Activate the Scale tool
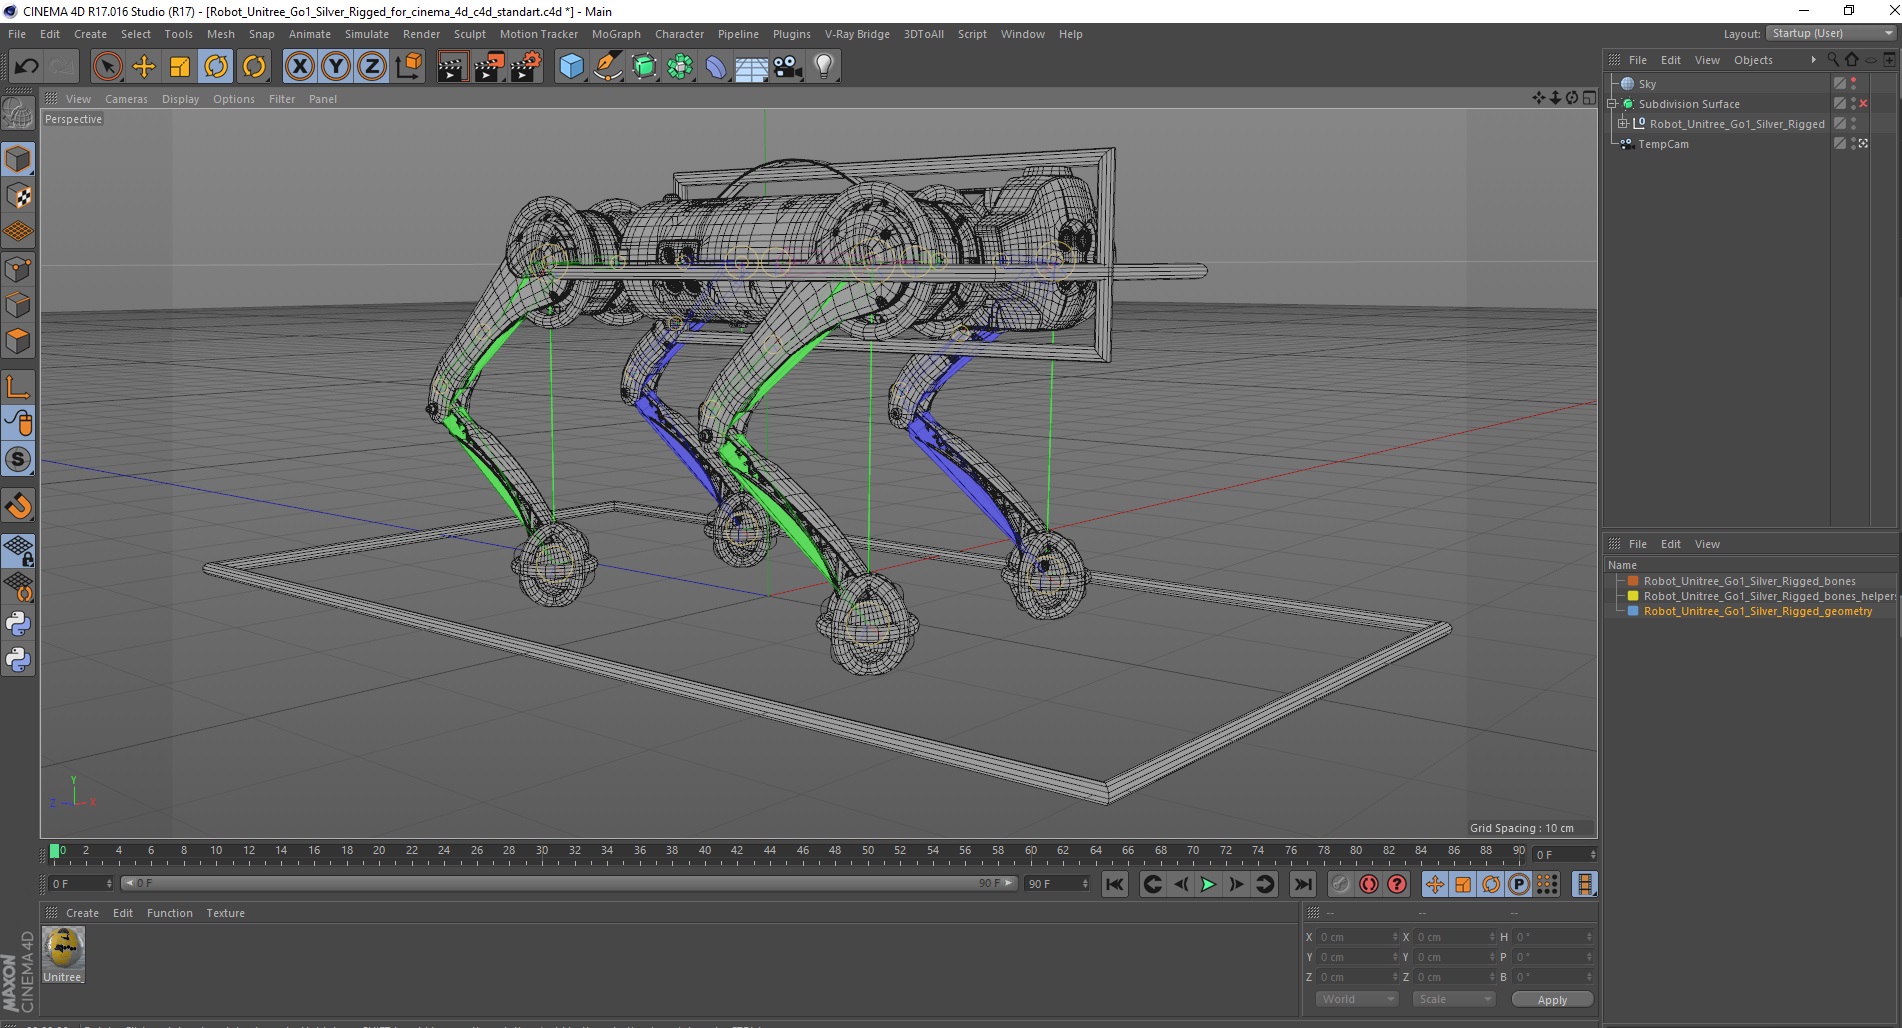 [x=180, y=67]
